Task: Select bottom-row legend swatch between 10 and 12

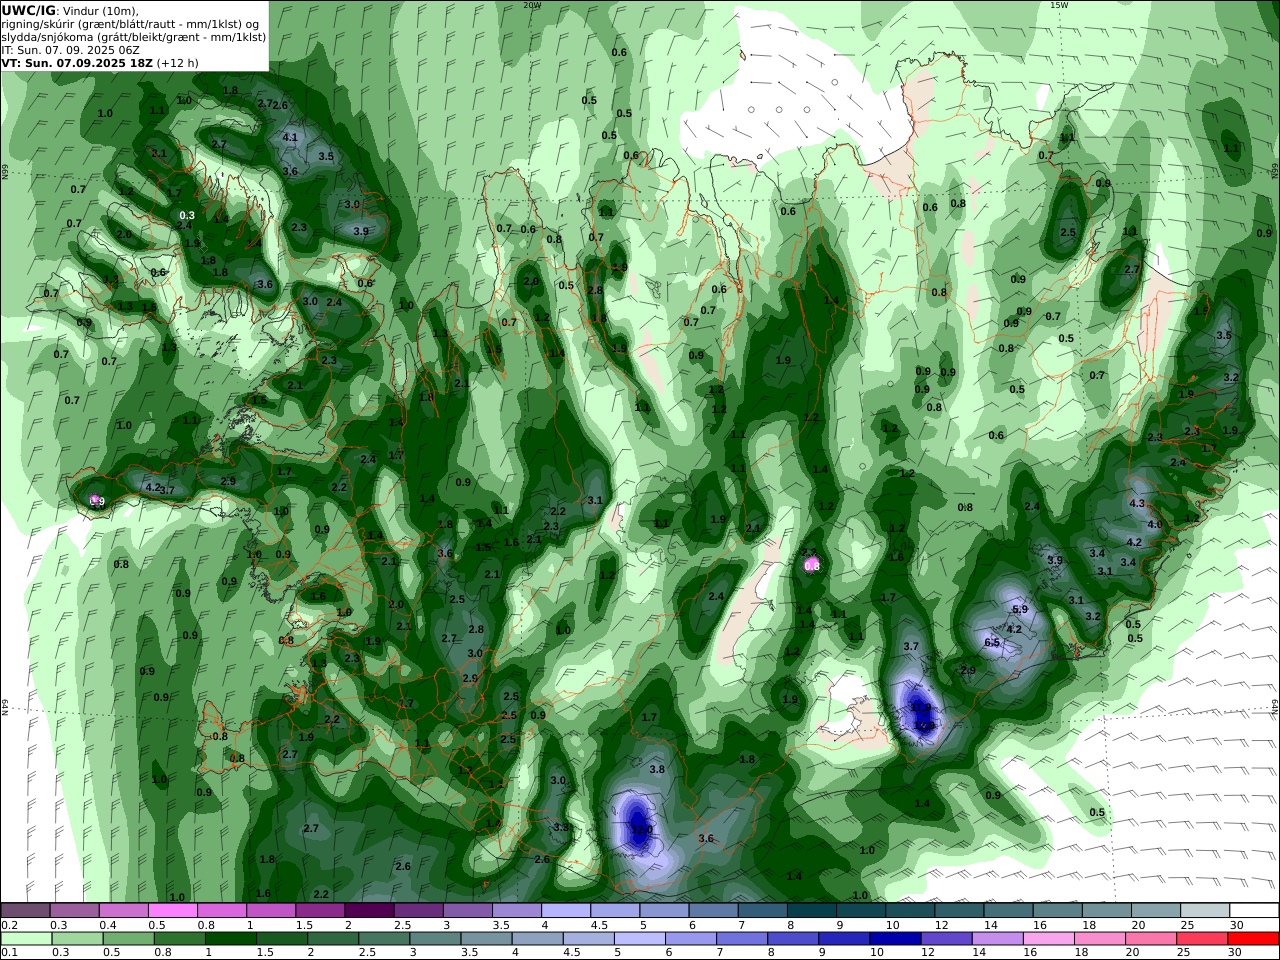Action: coord(894,939)
